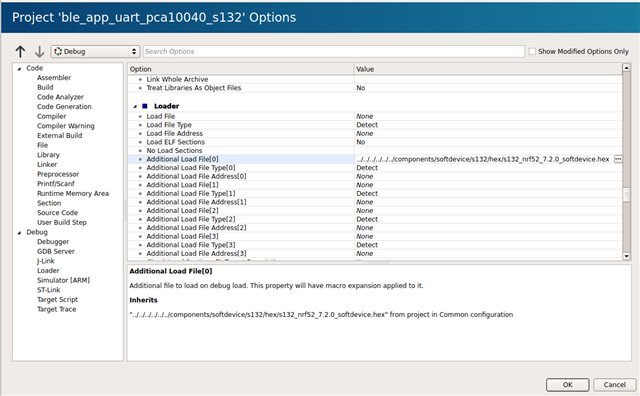Image resolution: width=640 pixels, height=396 pixels.
Task: Collapse the Code tree node
Action: click(x=19, y=69)
